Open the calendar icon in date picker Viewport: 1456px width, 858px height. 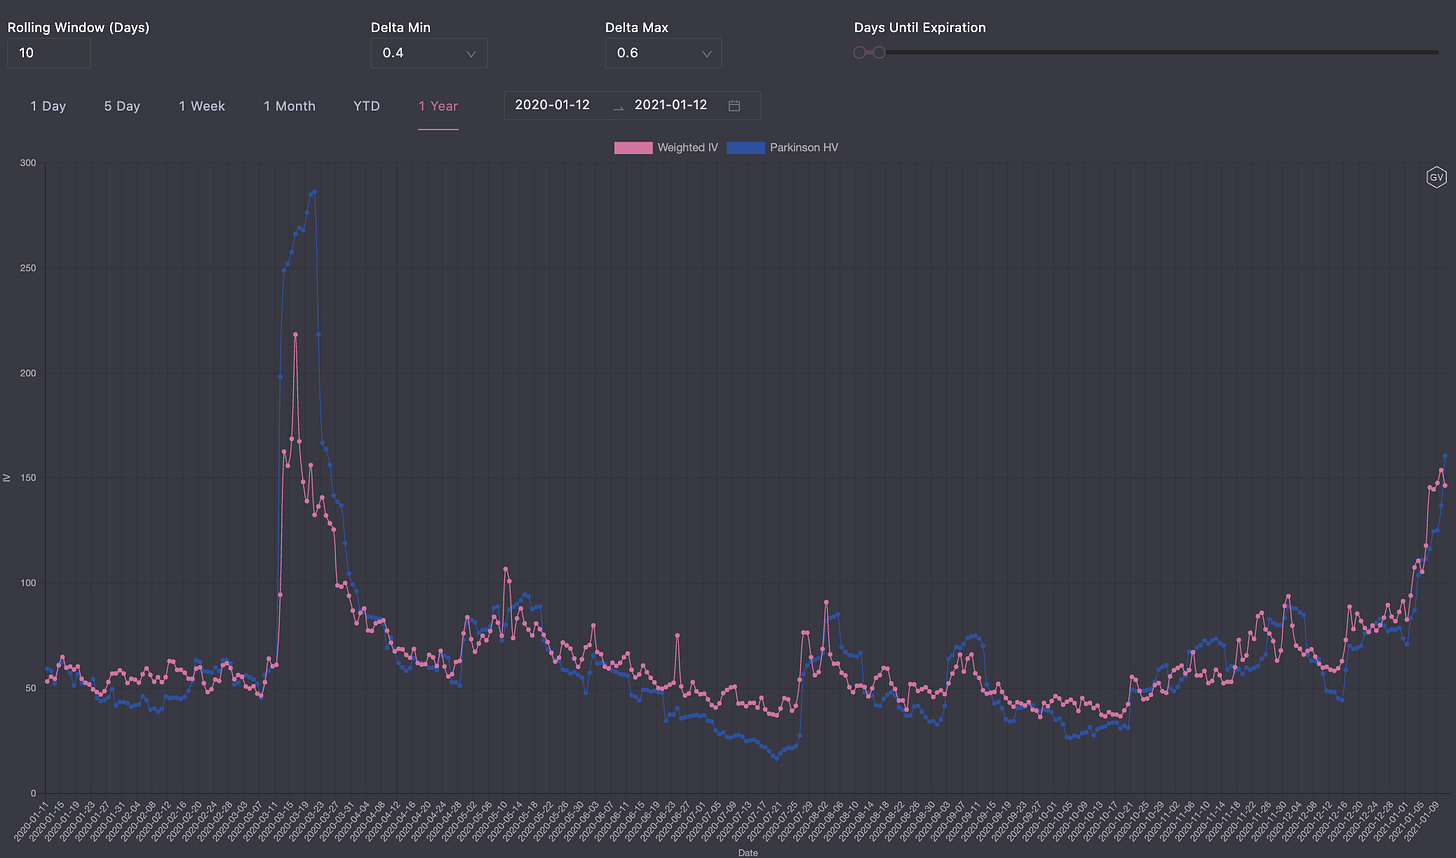point(734,105)
